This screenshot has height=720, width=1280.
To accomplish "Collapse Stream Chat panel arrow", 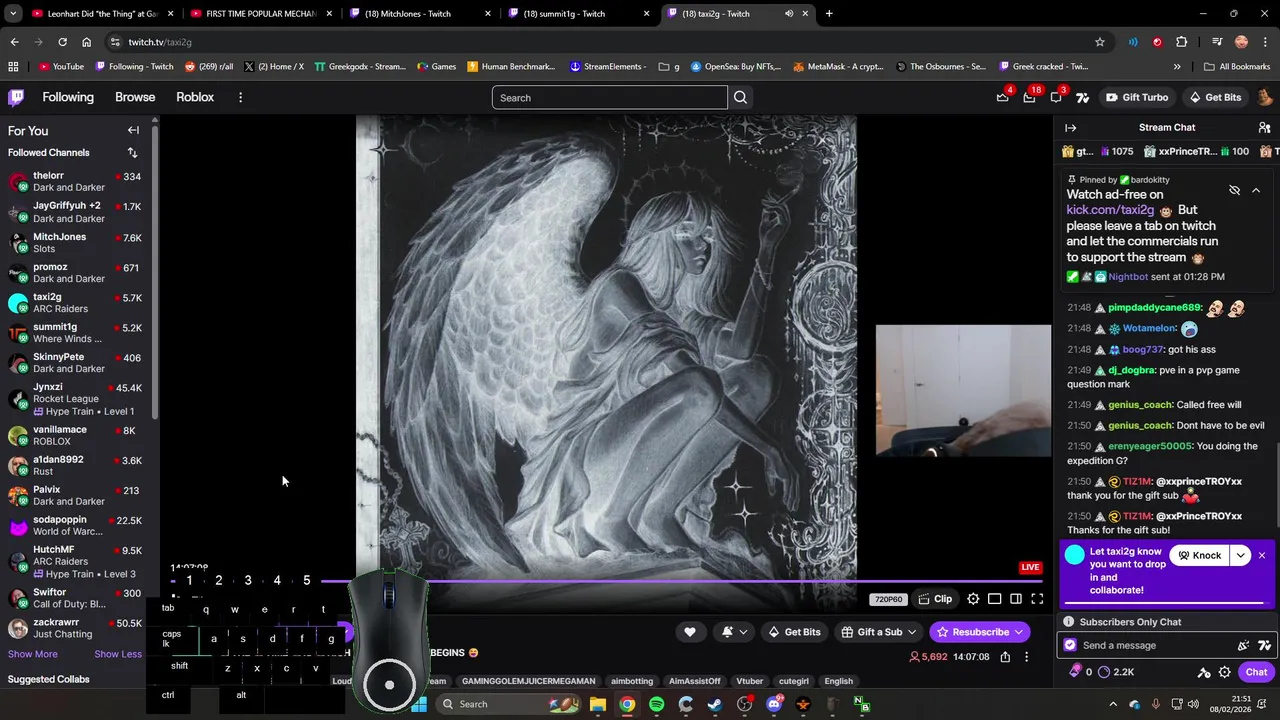I will [1070, 128].
